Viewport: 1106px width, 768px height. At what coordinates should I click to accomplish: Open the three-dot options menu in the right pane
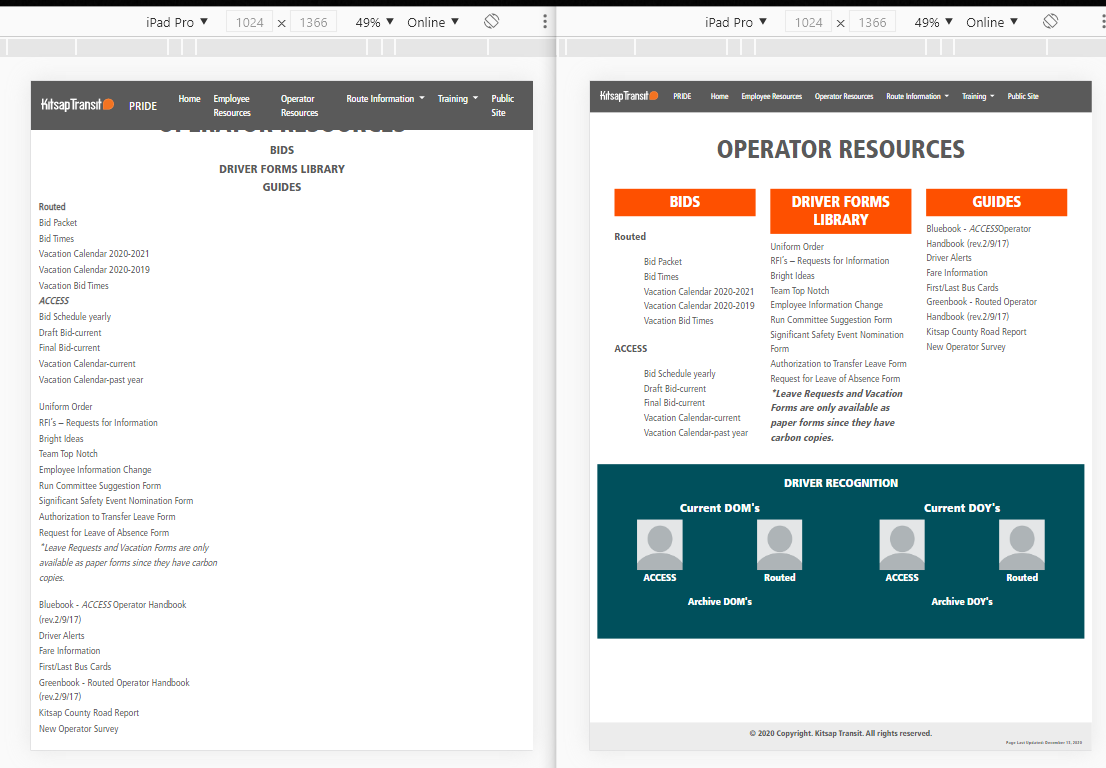[1101, 22]
